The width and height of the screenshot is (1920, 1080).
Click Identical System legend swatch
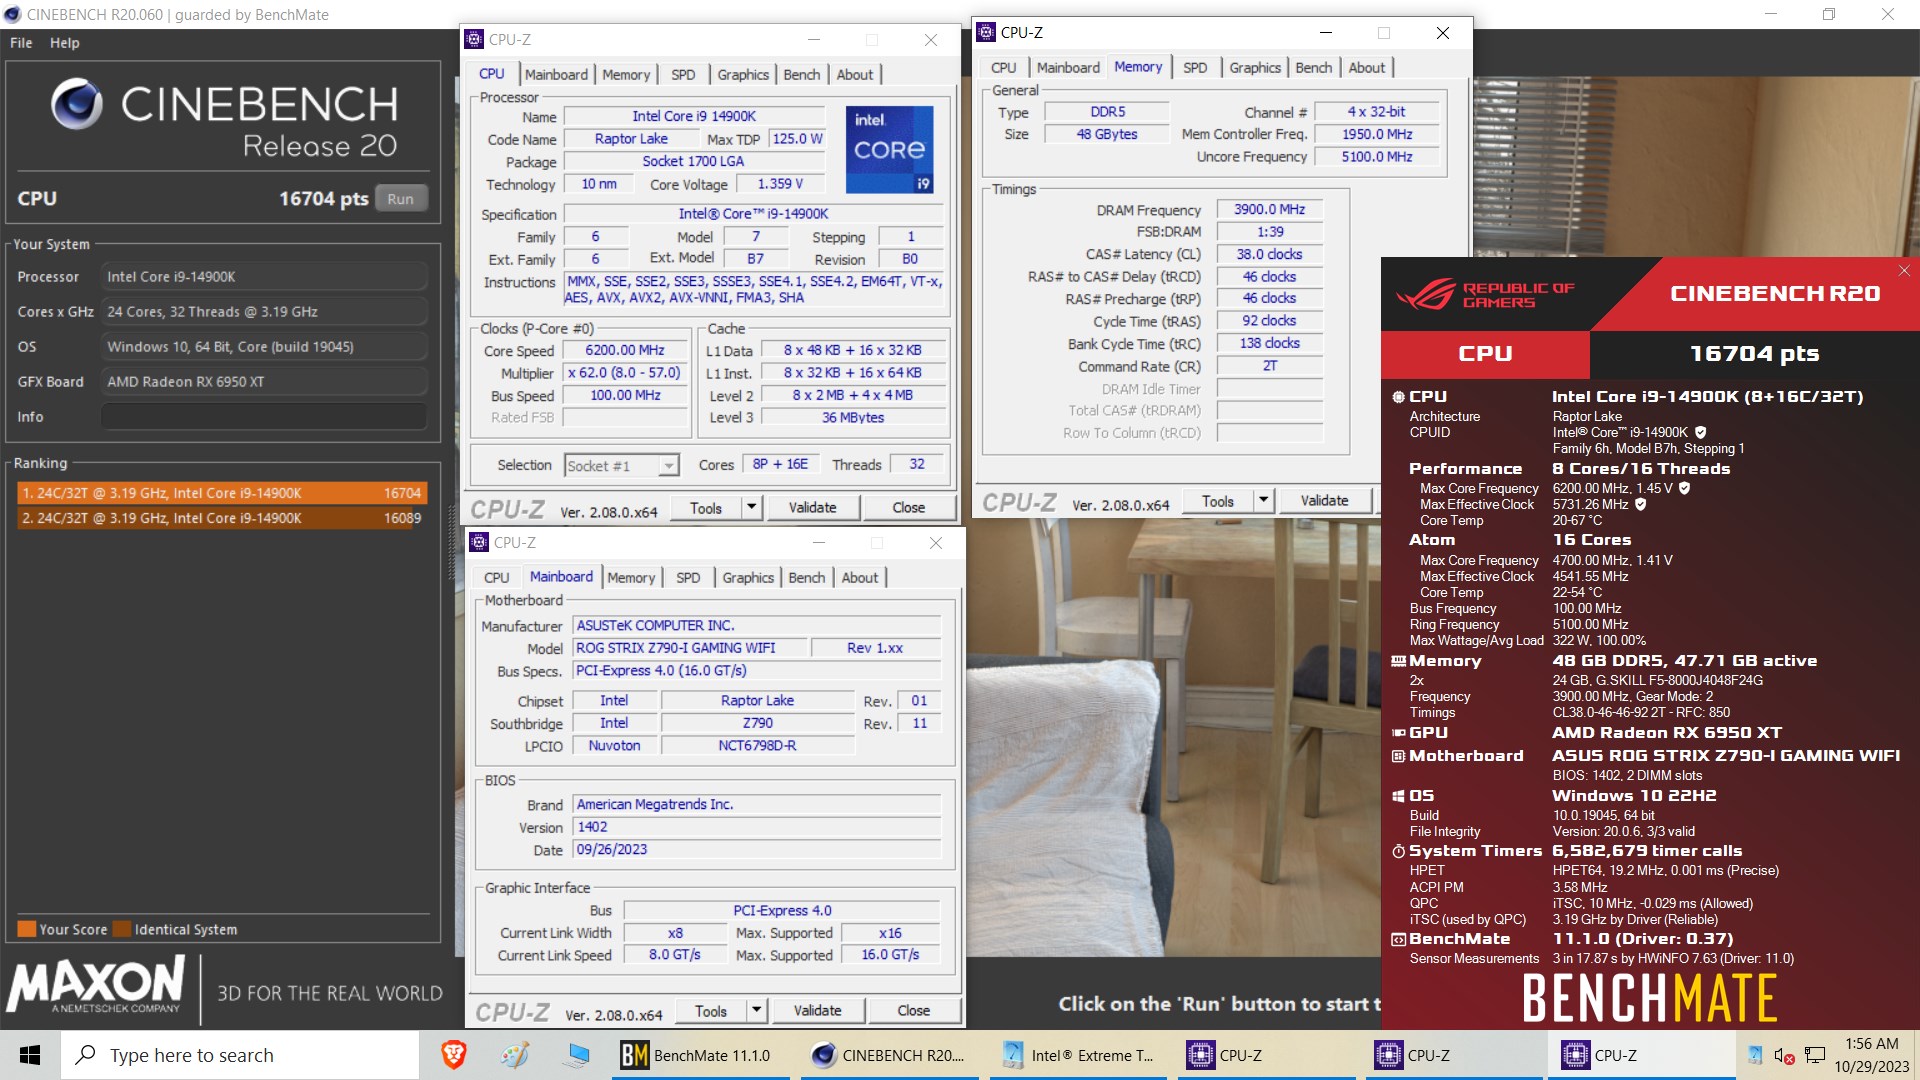pyautogui.click(x=122, y=929)
